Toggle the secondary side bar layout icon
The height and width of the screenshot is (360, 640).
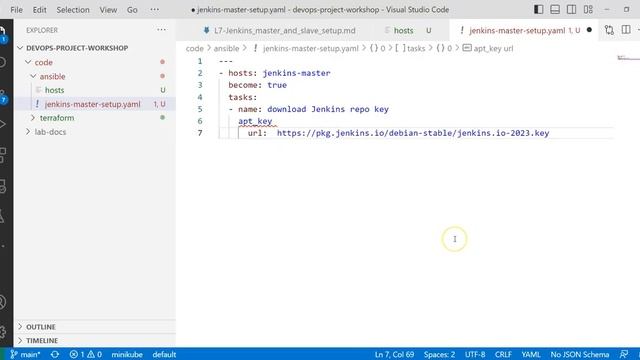pos(571,9)
